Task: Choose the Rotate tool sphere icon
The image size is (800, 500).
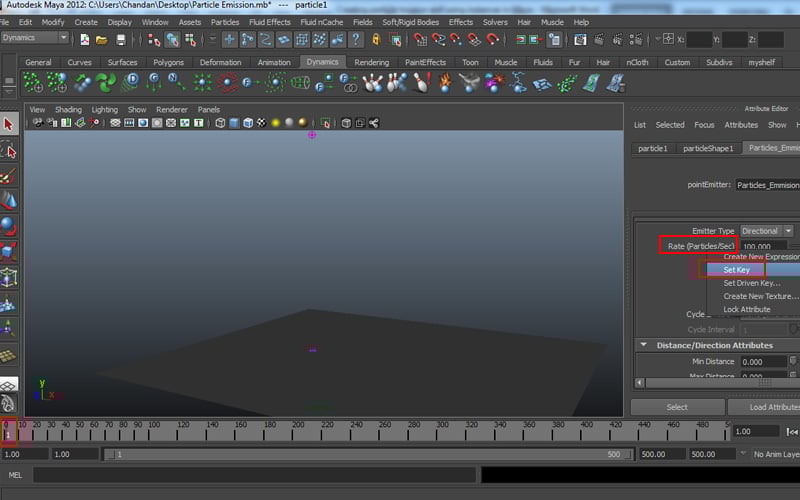Action: coord(9,225)
